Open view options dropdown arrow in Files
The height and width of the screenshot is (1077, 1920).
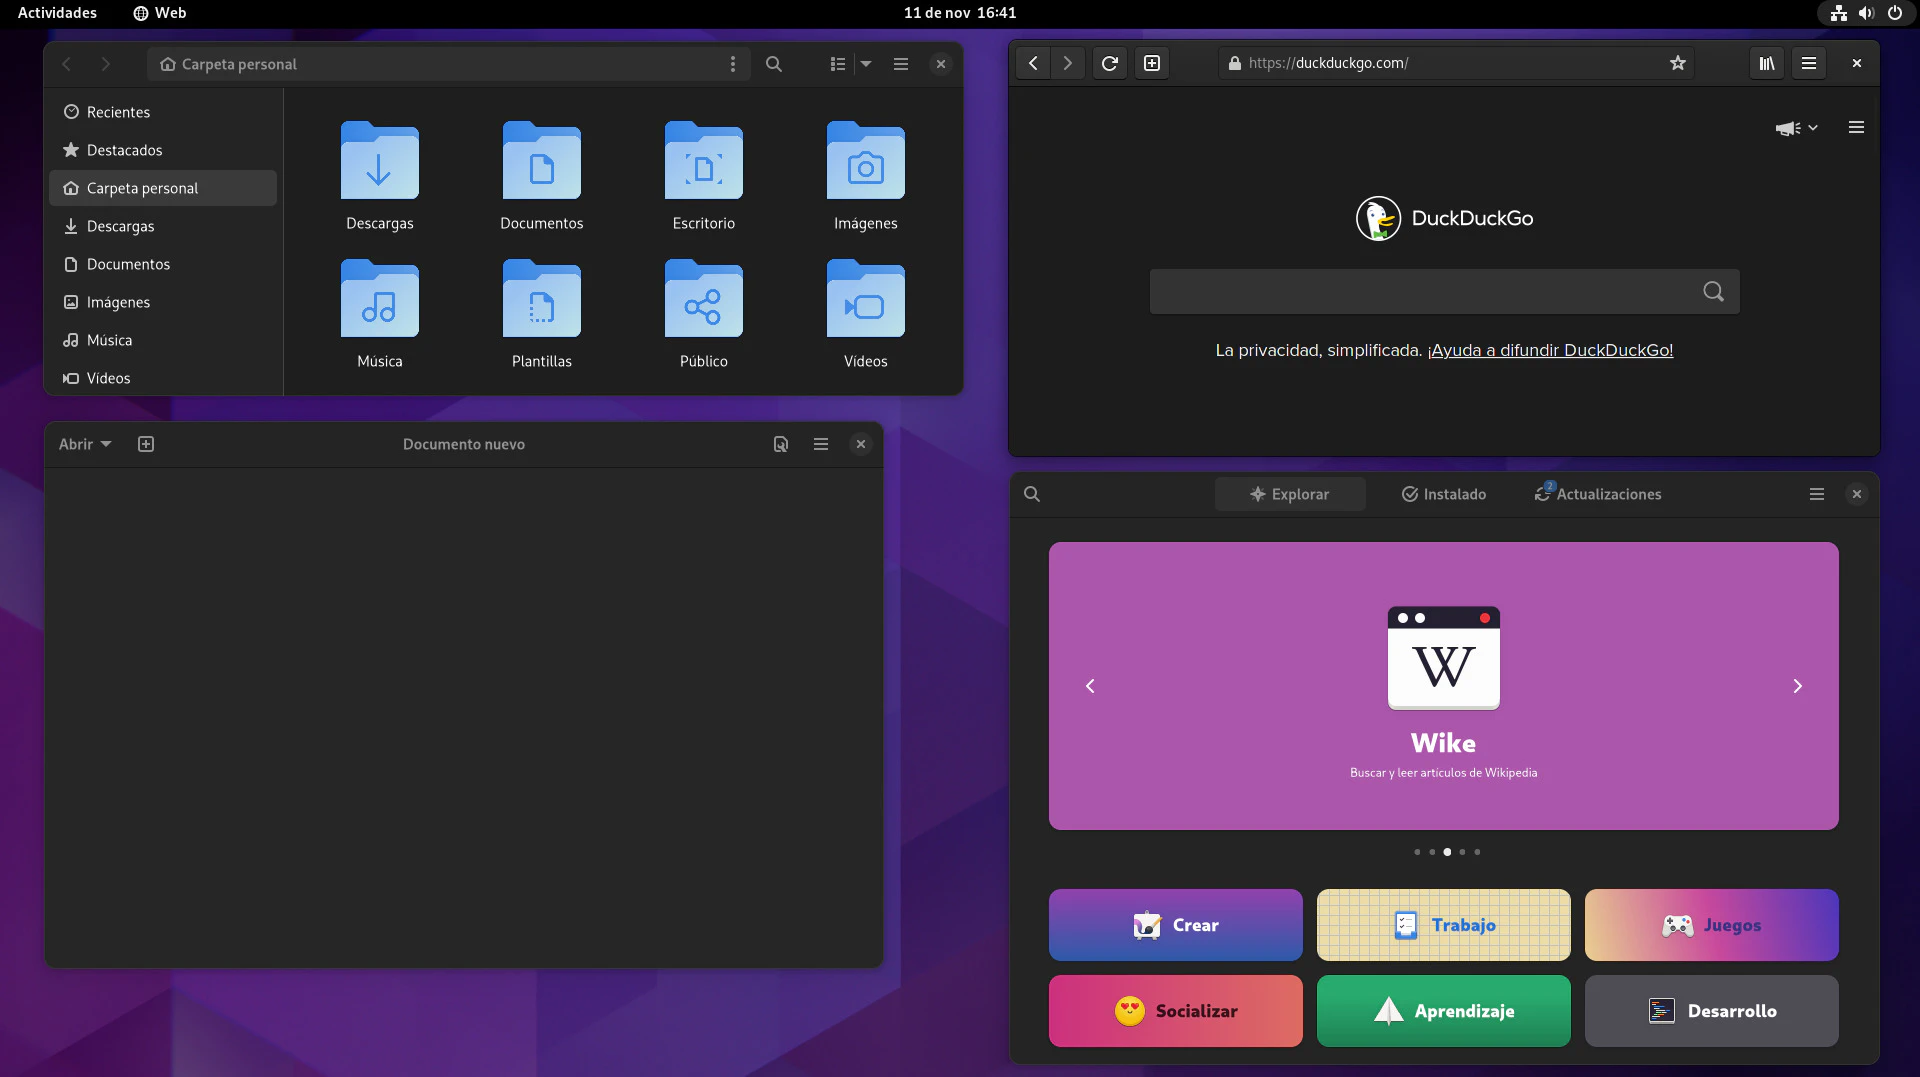(x=866, y=64)
